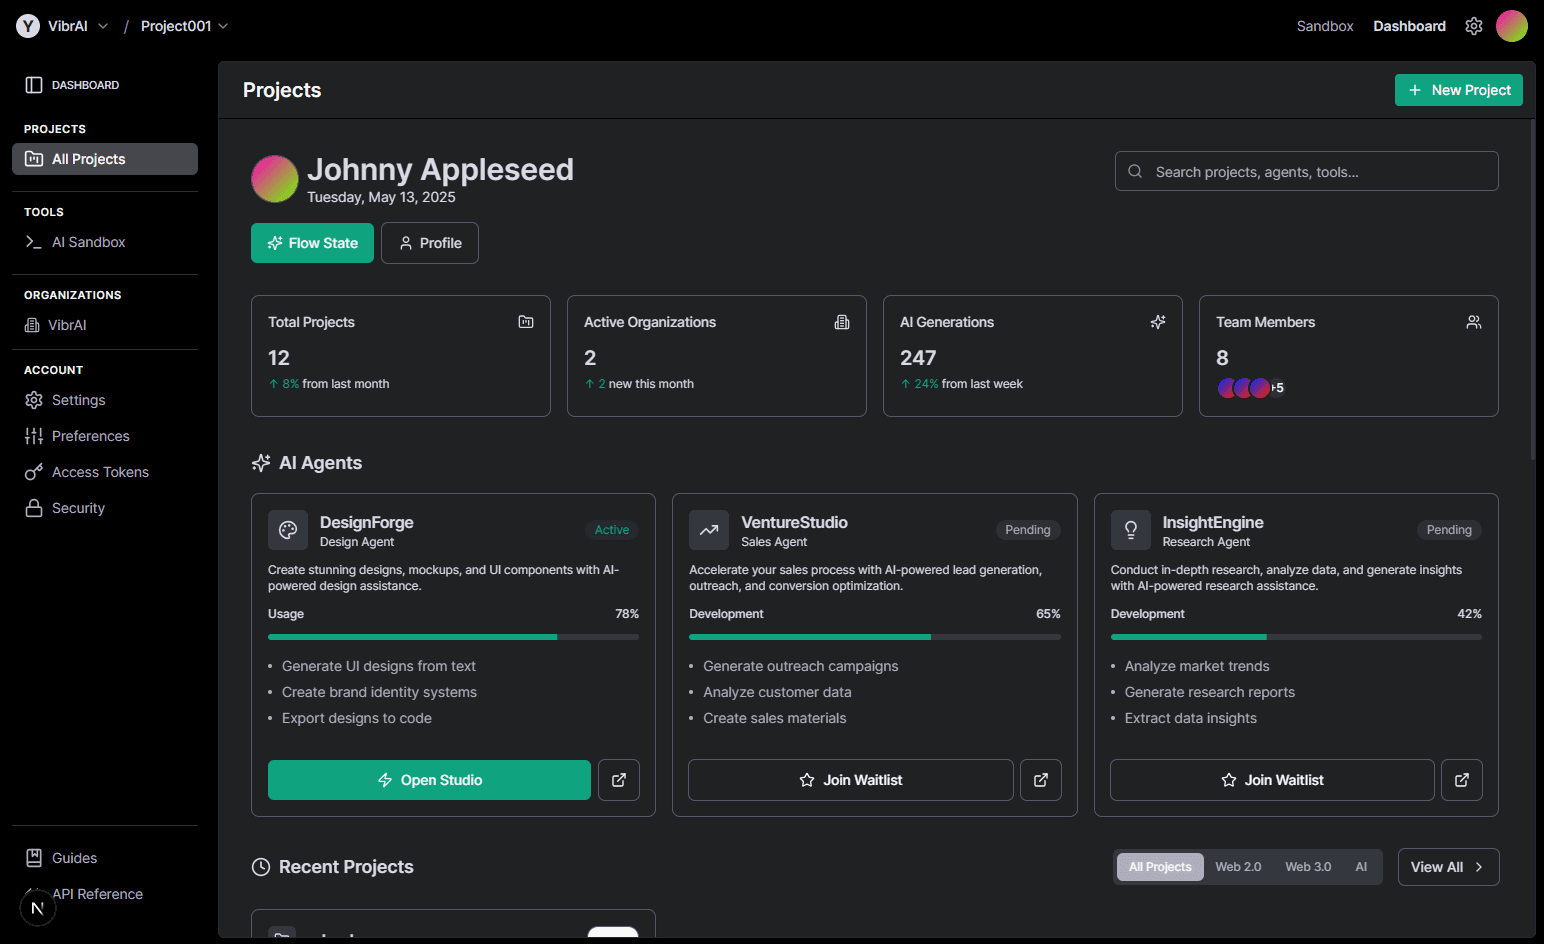Click the InsightEngine development progress bar

(1296, 637)
